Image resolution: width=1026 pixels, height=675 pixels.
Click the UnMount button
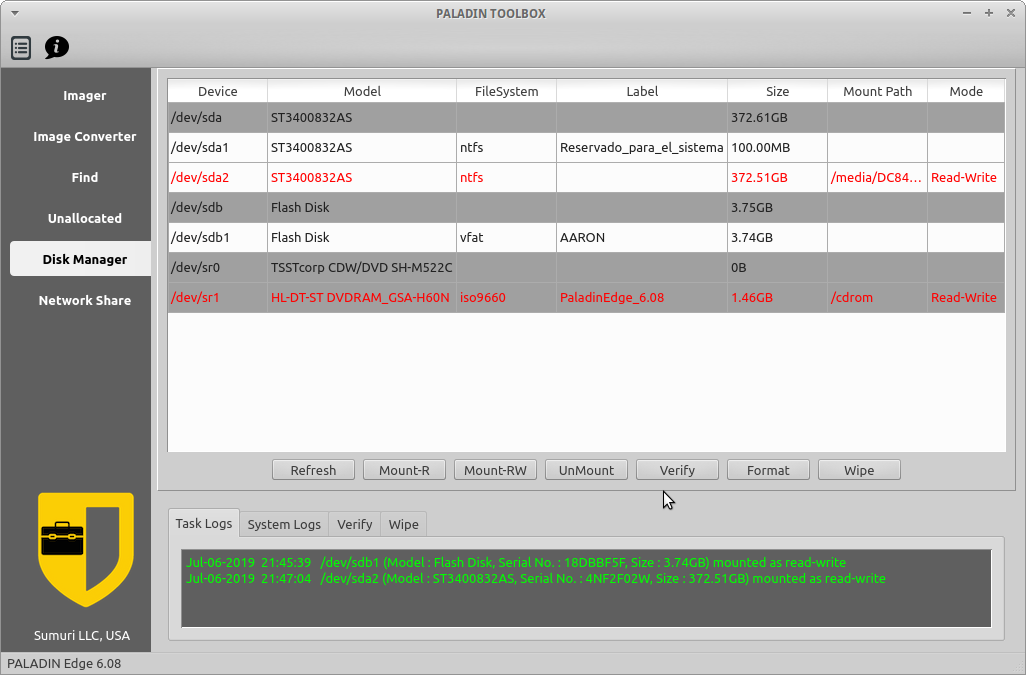click(586, 470)
